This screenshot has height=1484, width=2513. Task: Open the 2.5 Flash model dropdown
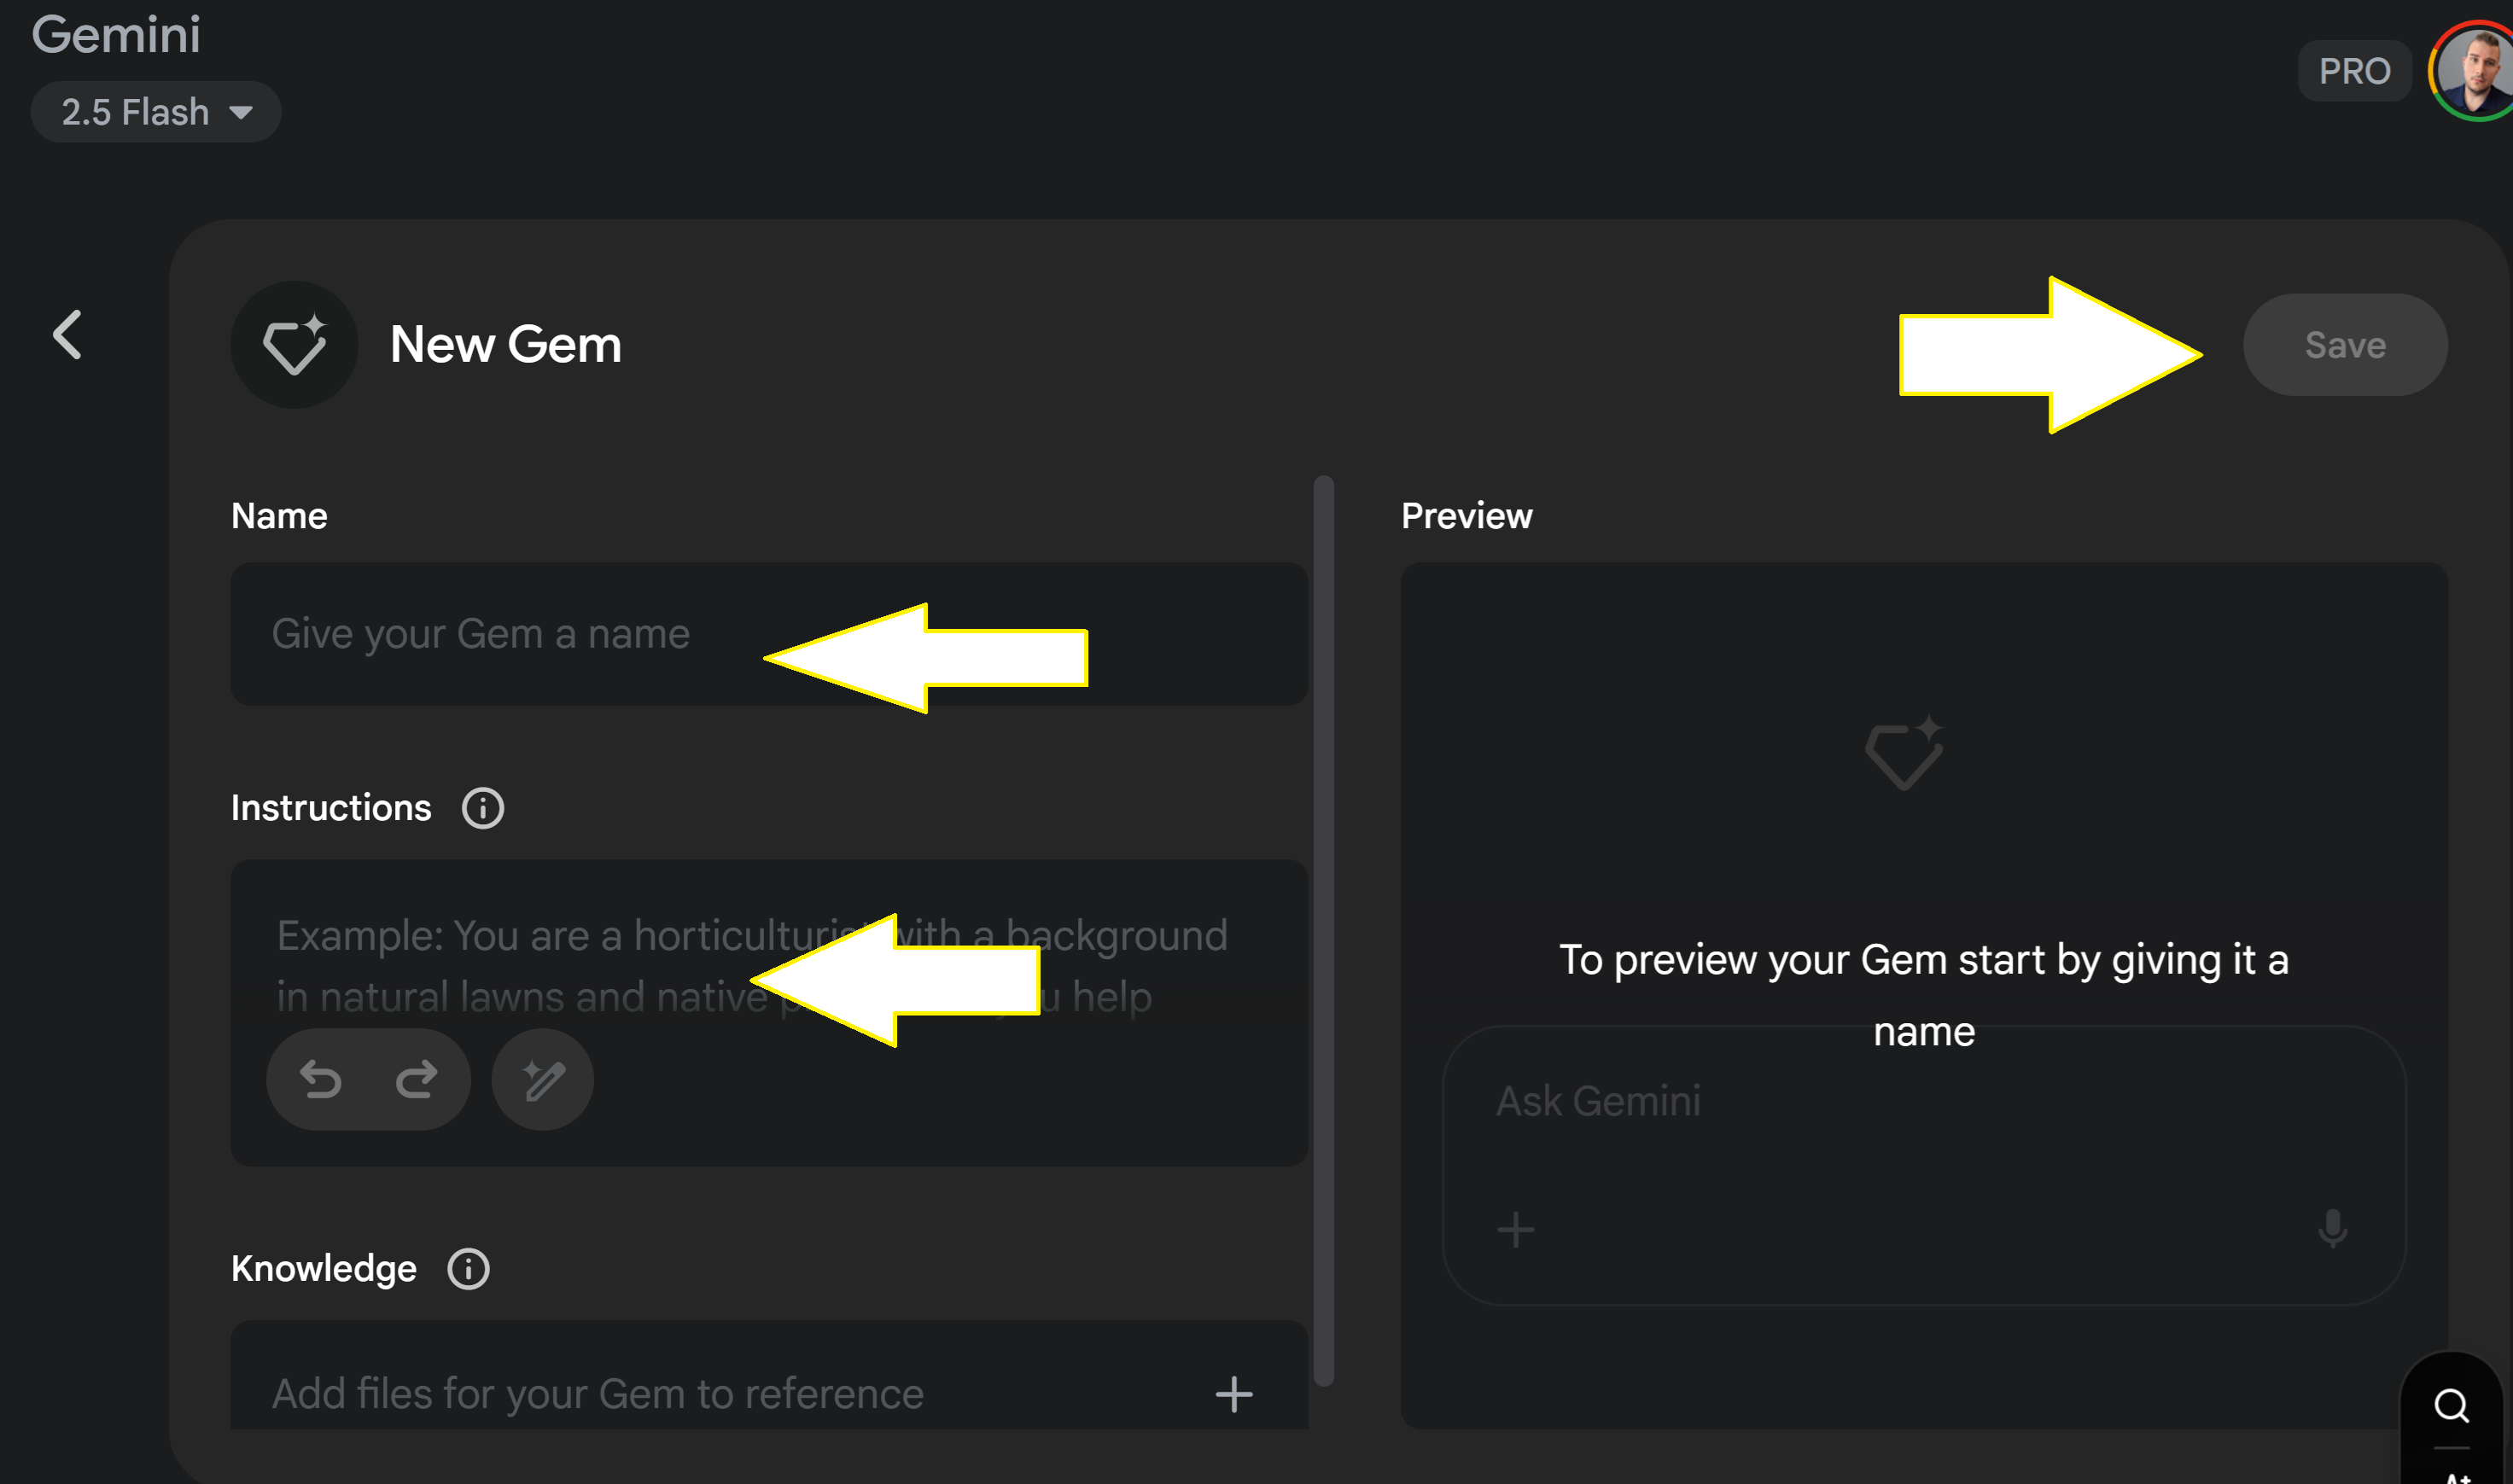coord(155,112)
